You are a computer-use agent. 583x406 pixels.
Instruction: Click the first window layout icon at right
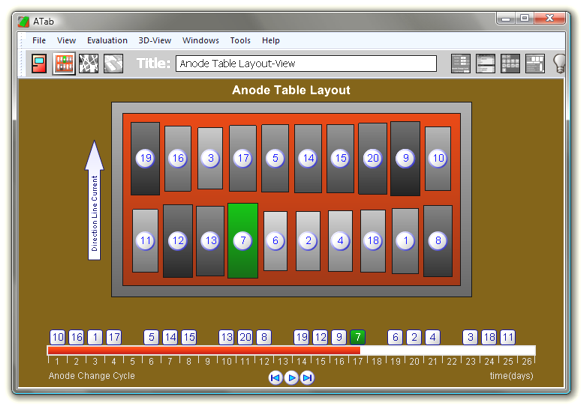[x=461, y=64]
